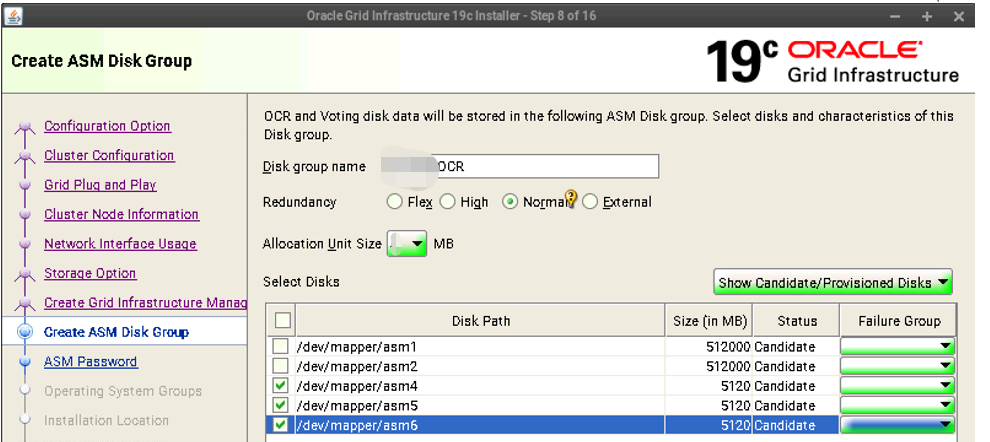This screenshot has width=990, height=442.
Task: Uncheck the /dev/mapper/asm4 disk checkbox
Action: (x=281, y=386)
